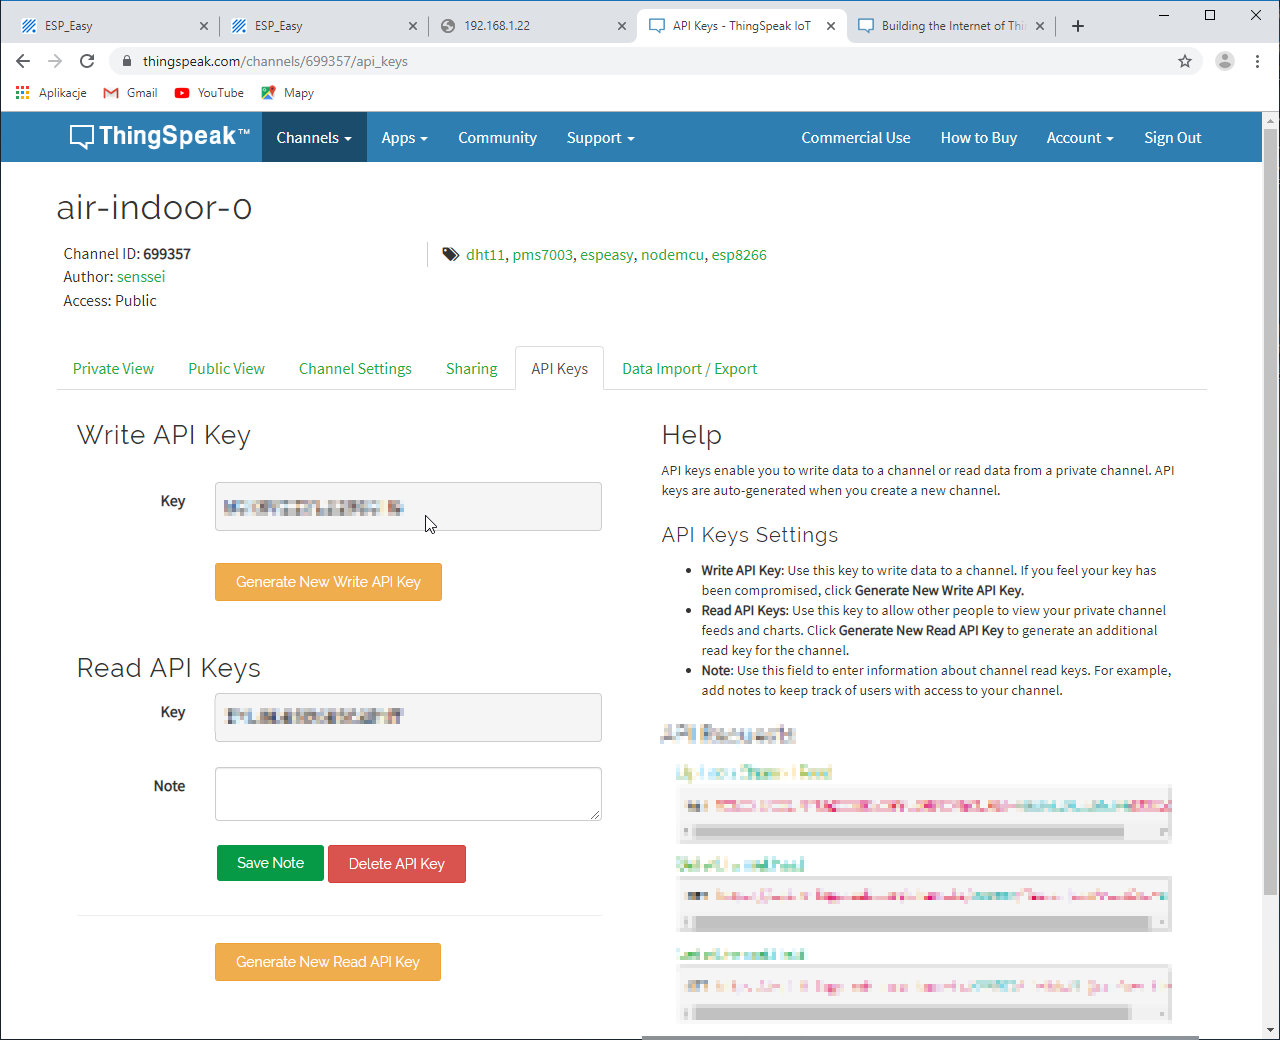This screenshot has height=1040, width=1280.
Task: Close the 192.168.1.22 tab
Action: 621,26
